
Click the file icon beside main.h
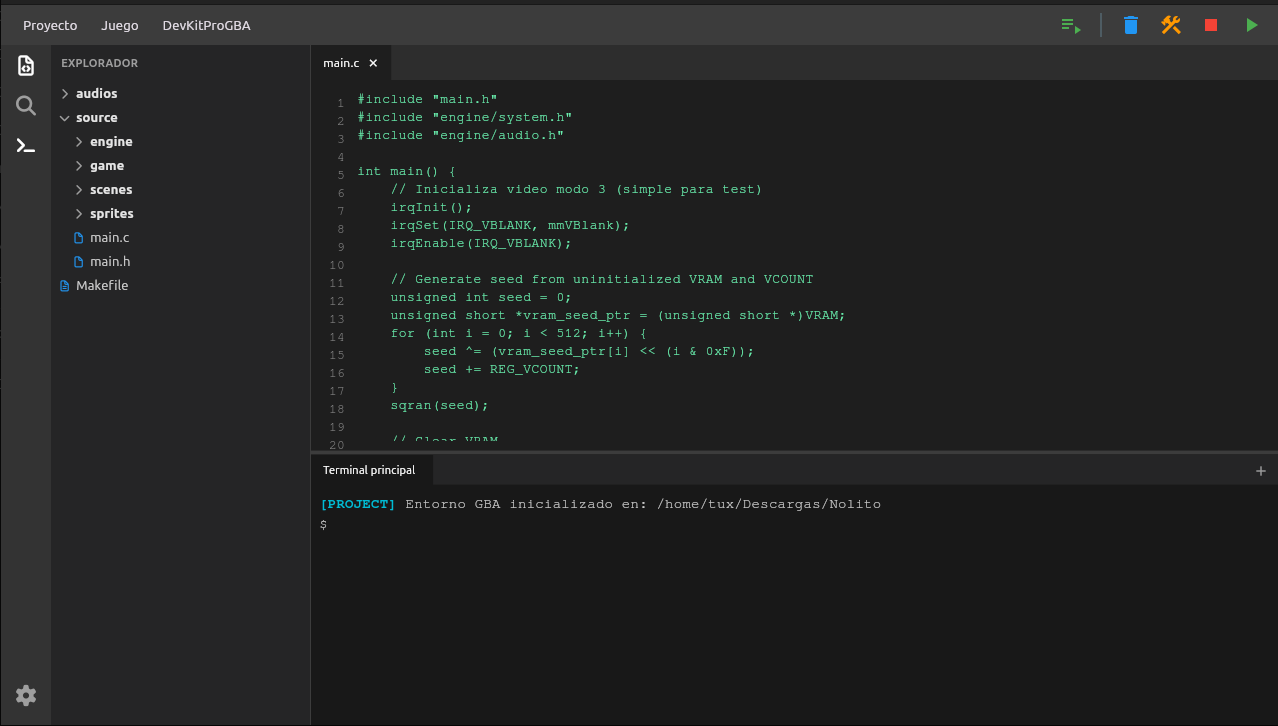pos(80,262)
